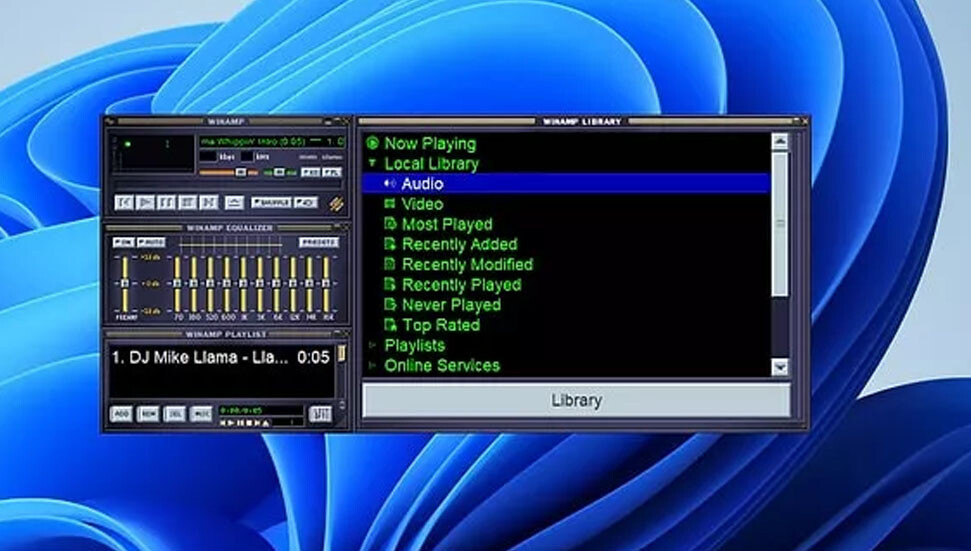This screenshot has height=551, width=971.
Task: Click the Previous track button
Action: [124, 202]
